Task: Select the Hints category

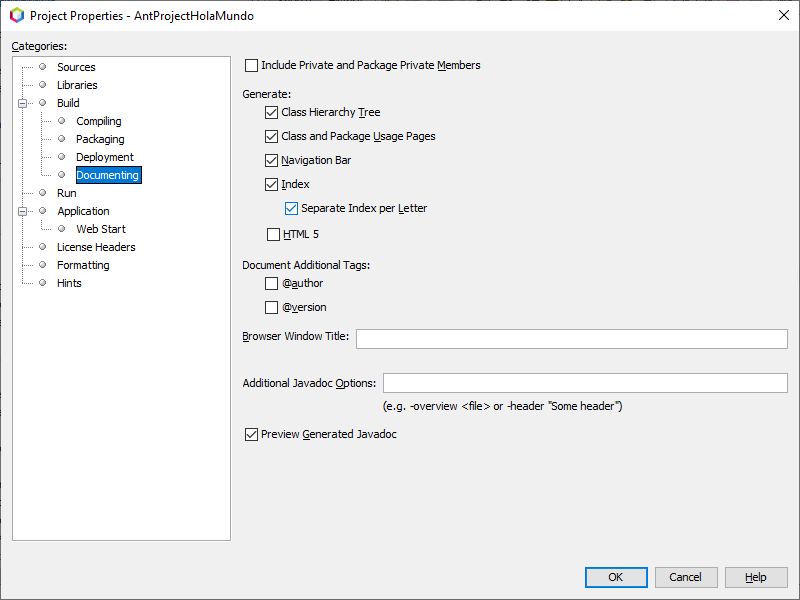Action: pyautogui.click(x=69, y=283)
